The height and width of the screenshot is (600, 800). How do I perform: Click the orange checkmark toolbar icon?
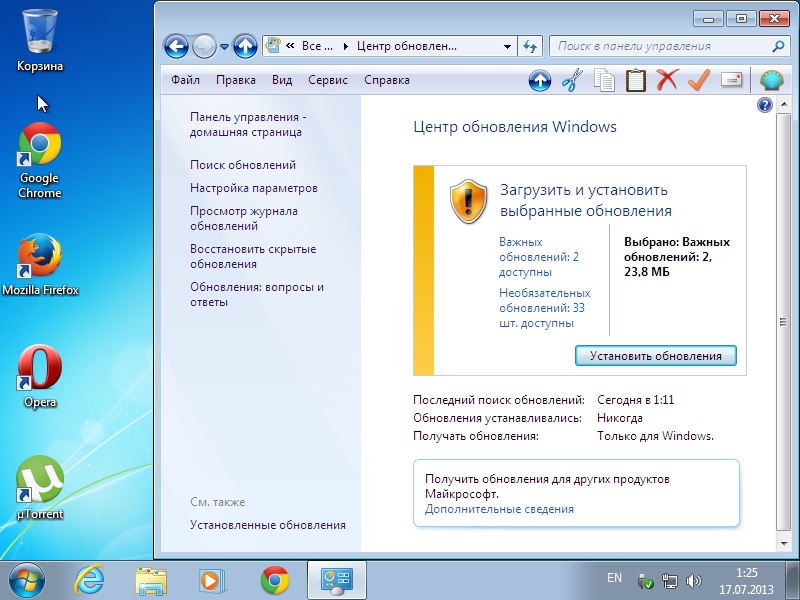coord(699,80)
